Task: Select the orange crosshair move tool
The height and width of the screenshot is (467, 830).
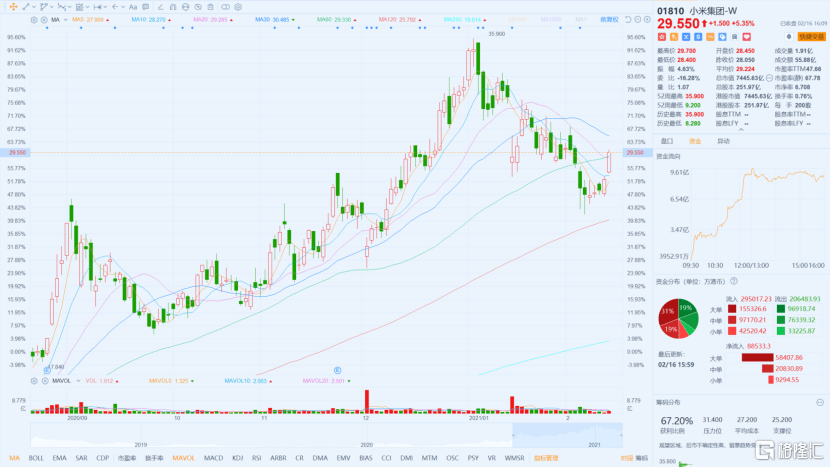Action: tap(13, 7)
